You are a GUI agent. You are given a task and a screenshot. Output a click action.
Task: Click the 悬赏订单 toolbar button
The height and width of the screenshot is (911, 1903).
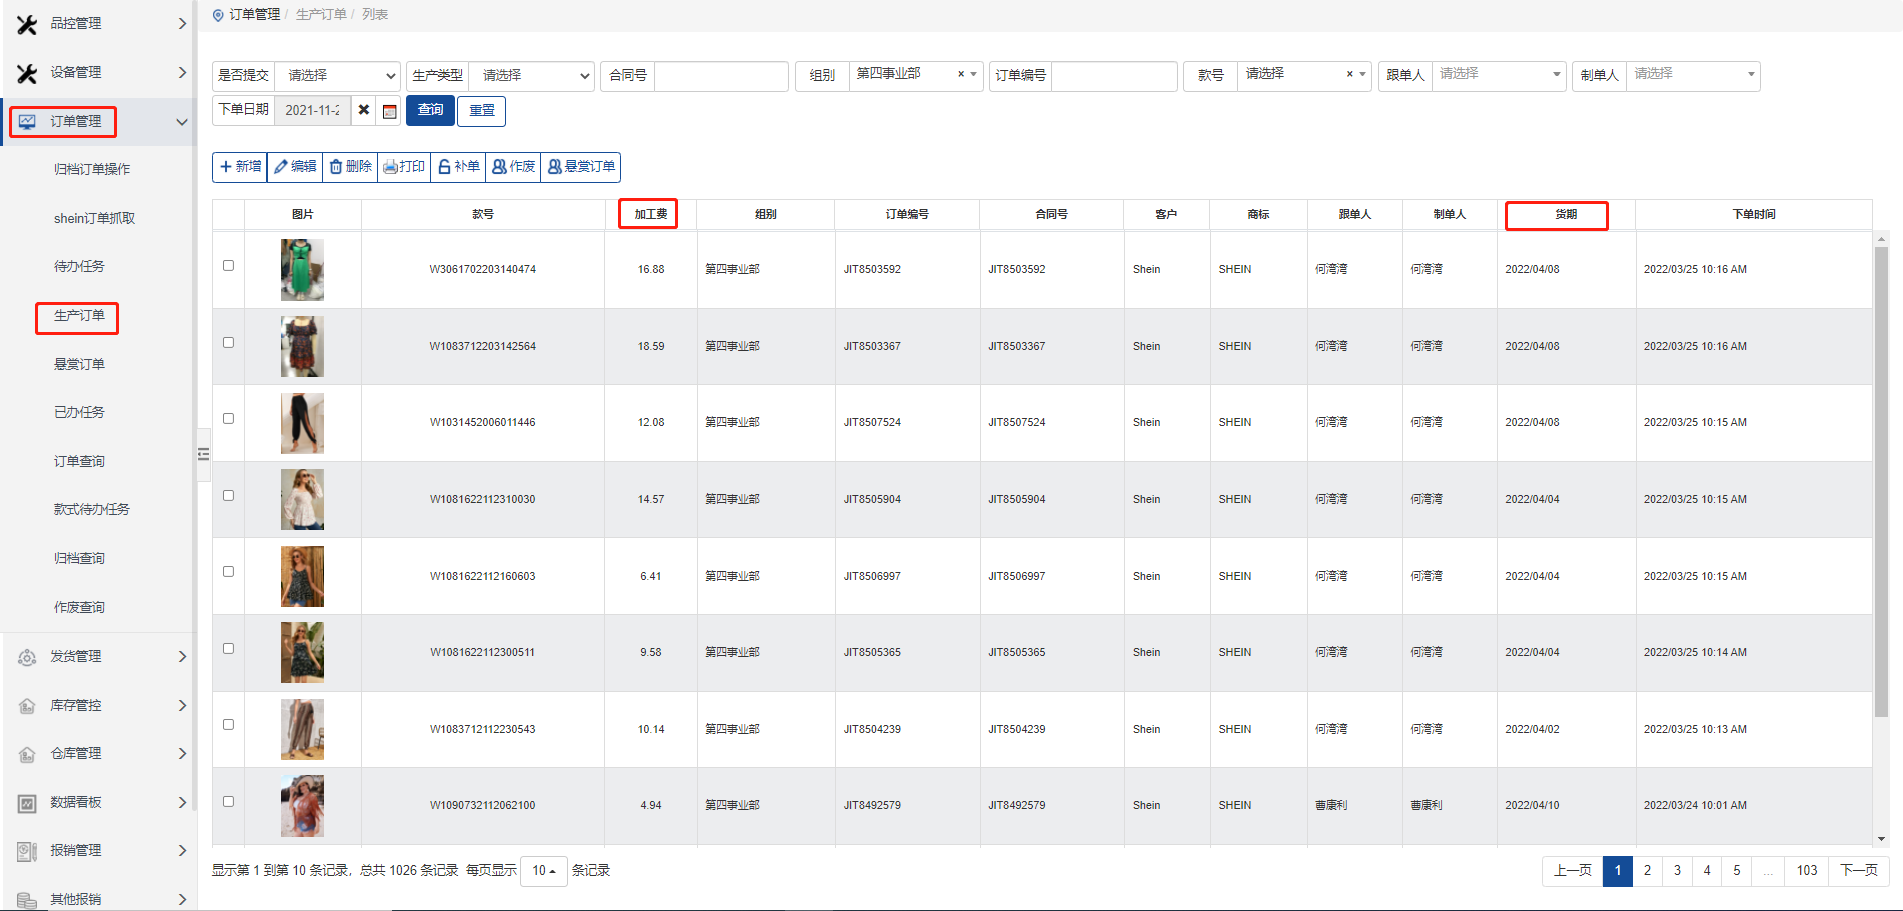click(581, 167)
